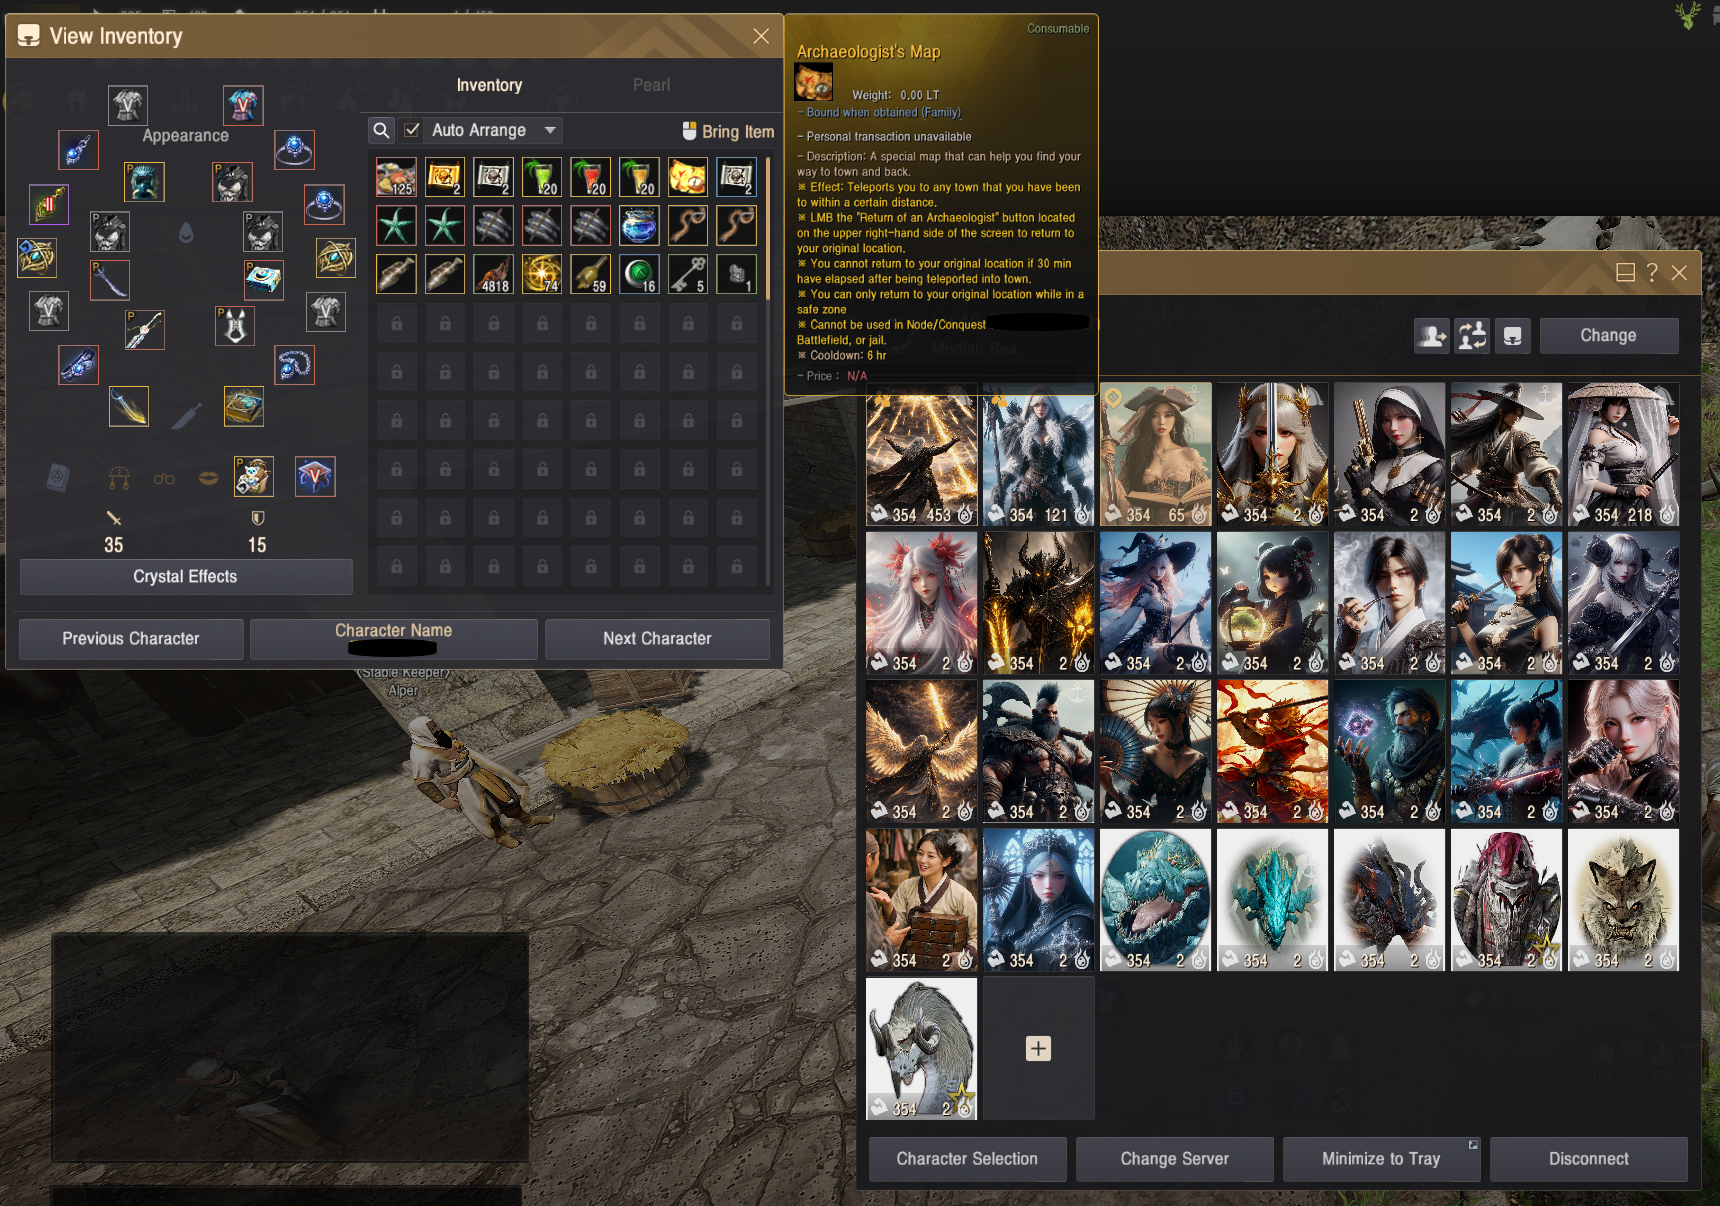Click the Change Server button

point(1175,1159)
